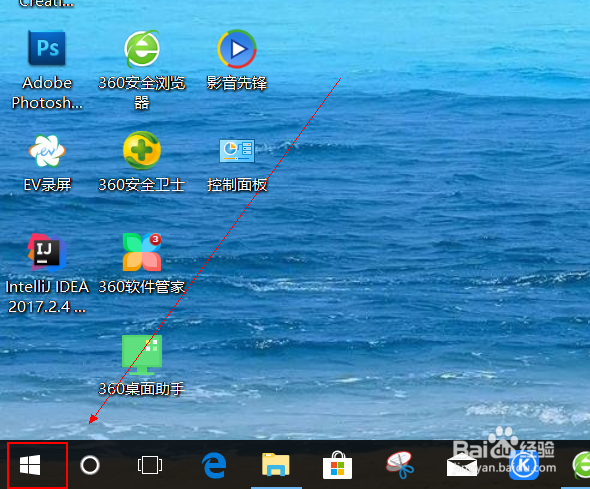Image resolution: width=590 pixels, height=489 pixels.
Task: Open the Windows Start menu
Action: click(30, 465)
